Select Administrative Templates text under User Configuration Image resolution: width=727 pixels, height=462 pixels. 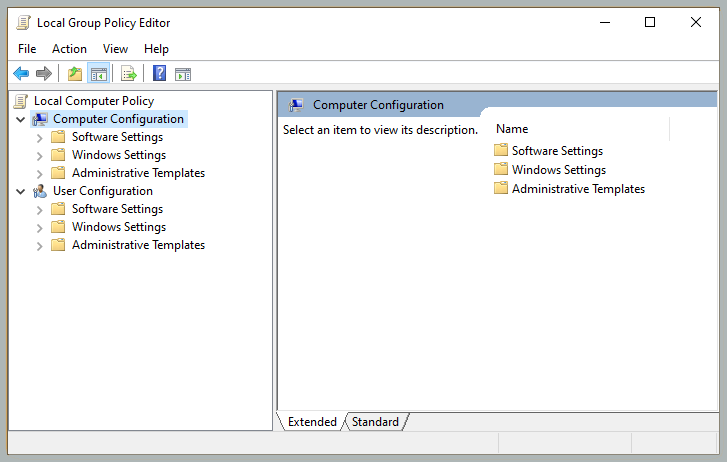tap(138, 245)
